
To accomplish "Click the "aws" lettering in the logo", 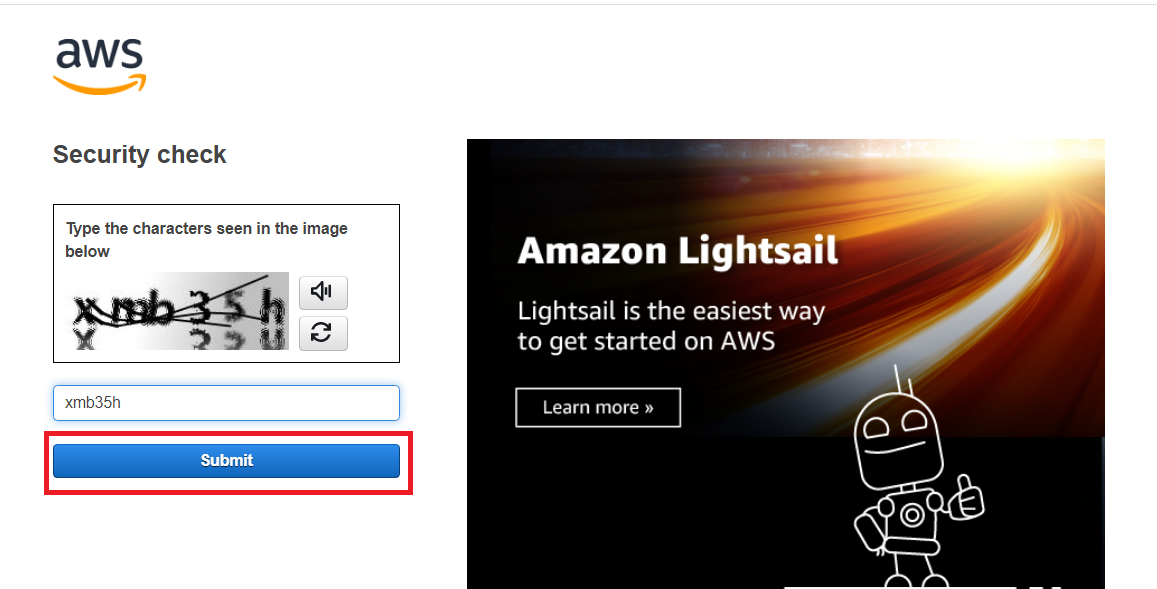I will coord(100,55).
